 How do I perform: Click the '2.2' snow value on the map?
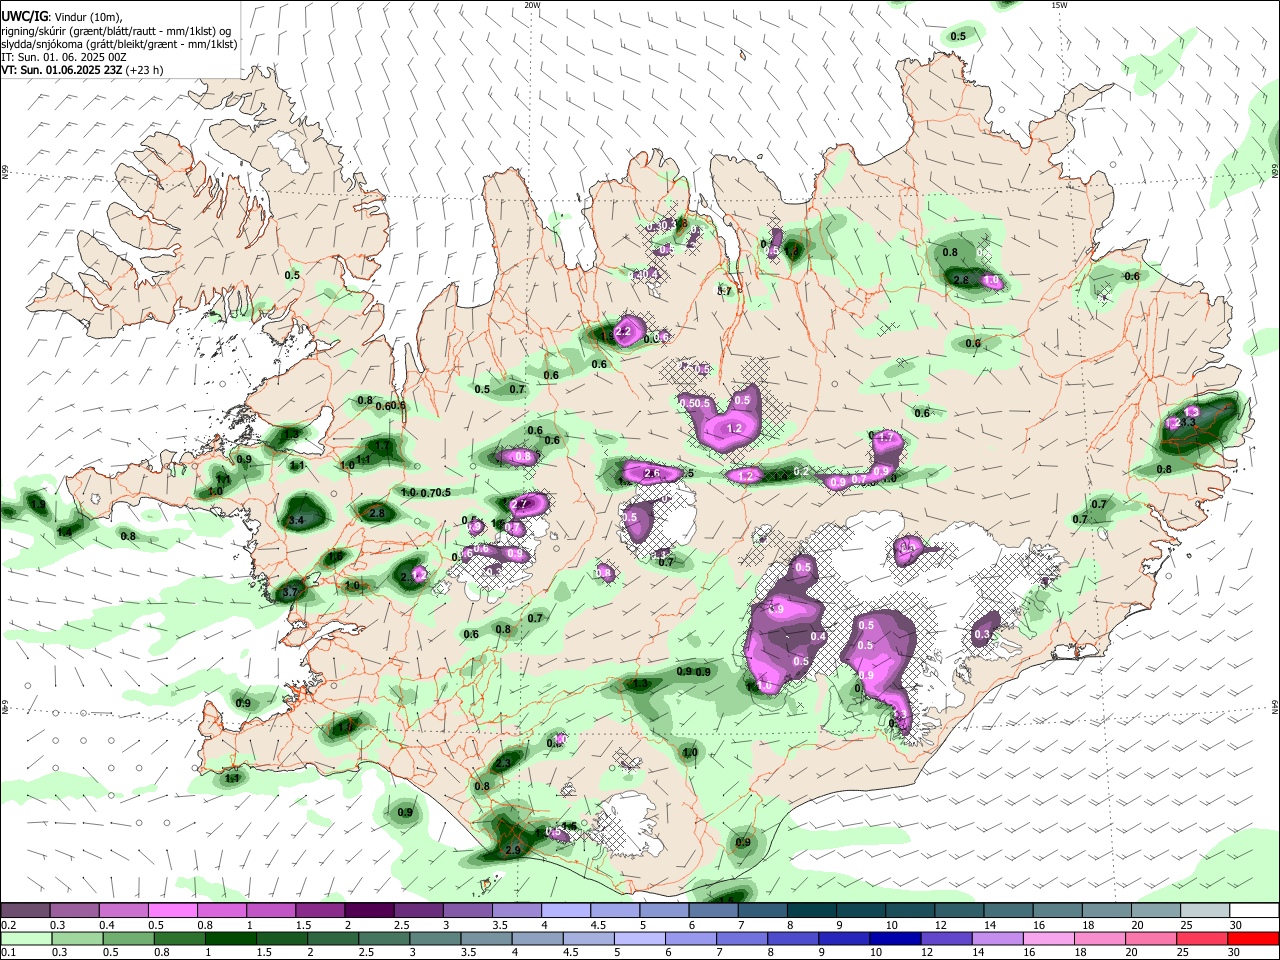622,331
